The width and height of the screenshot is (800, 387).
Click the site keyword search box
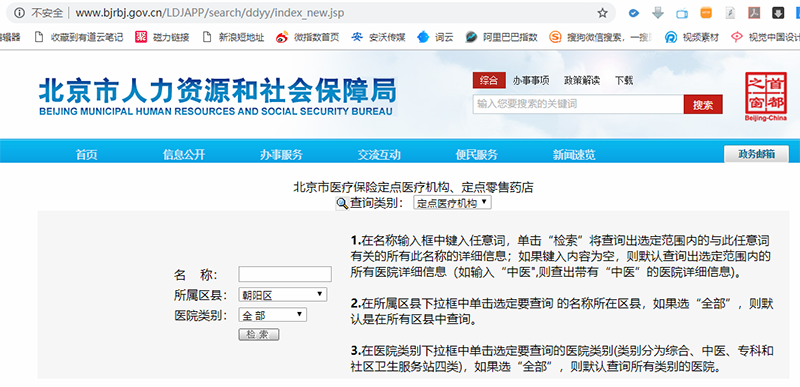pos(578,104)
